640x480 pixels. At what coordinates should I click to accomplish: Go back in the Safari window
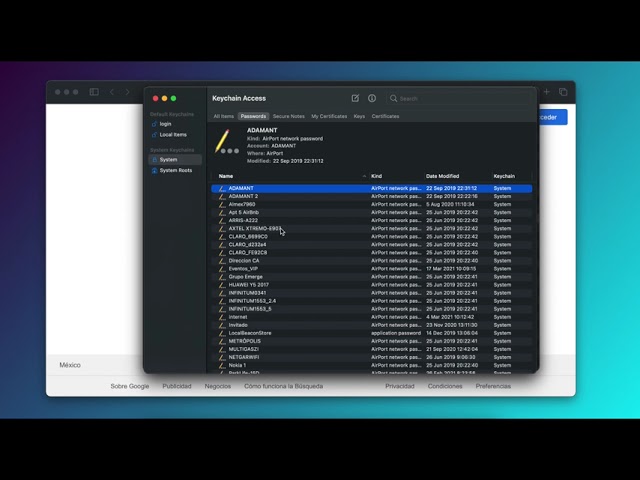[x=112, y=92]
